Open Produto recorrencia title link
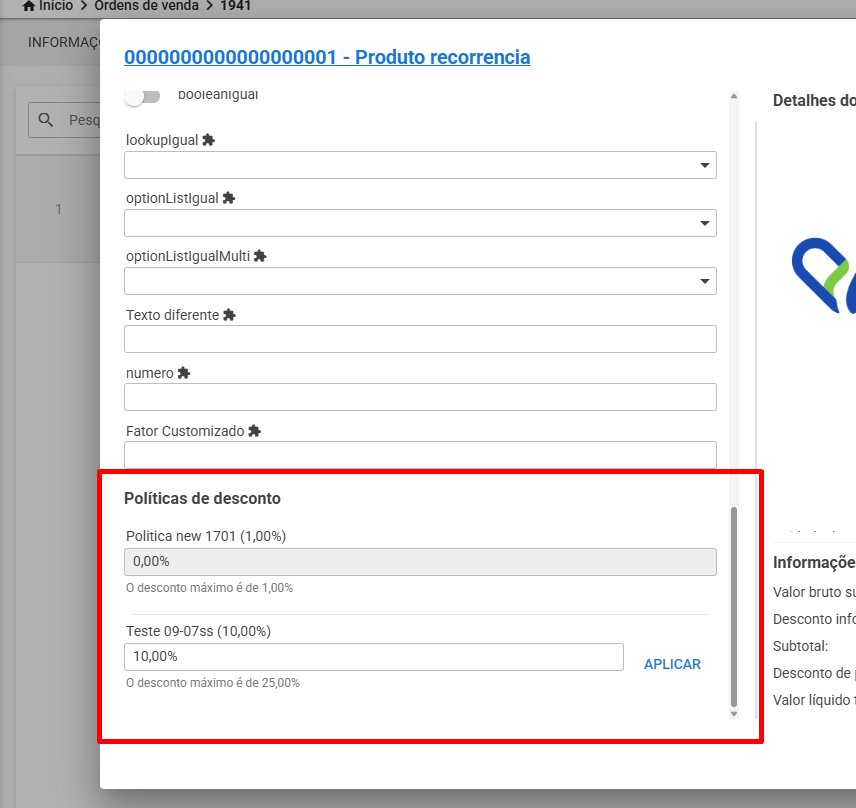This screenshot has width=856, height=808. click(x=327, y=57)
